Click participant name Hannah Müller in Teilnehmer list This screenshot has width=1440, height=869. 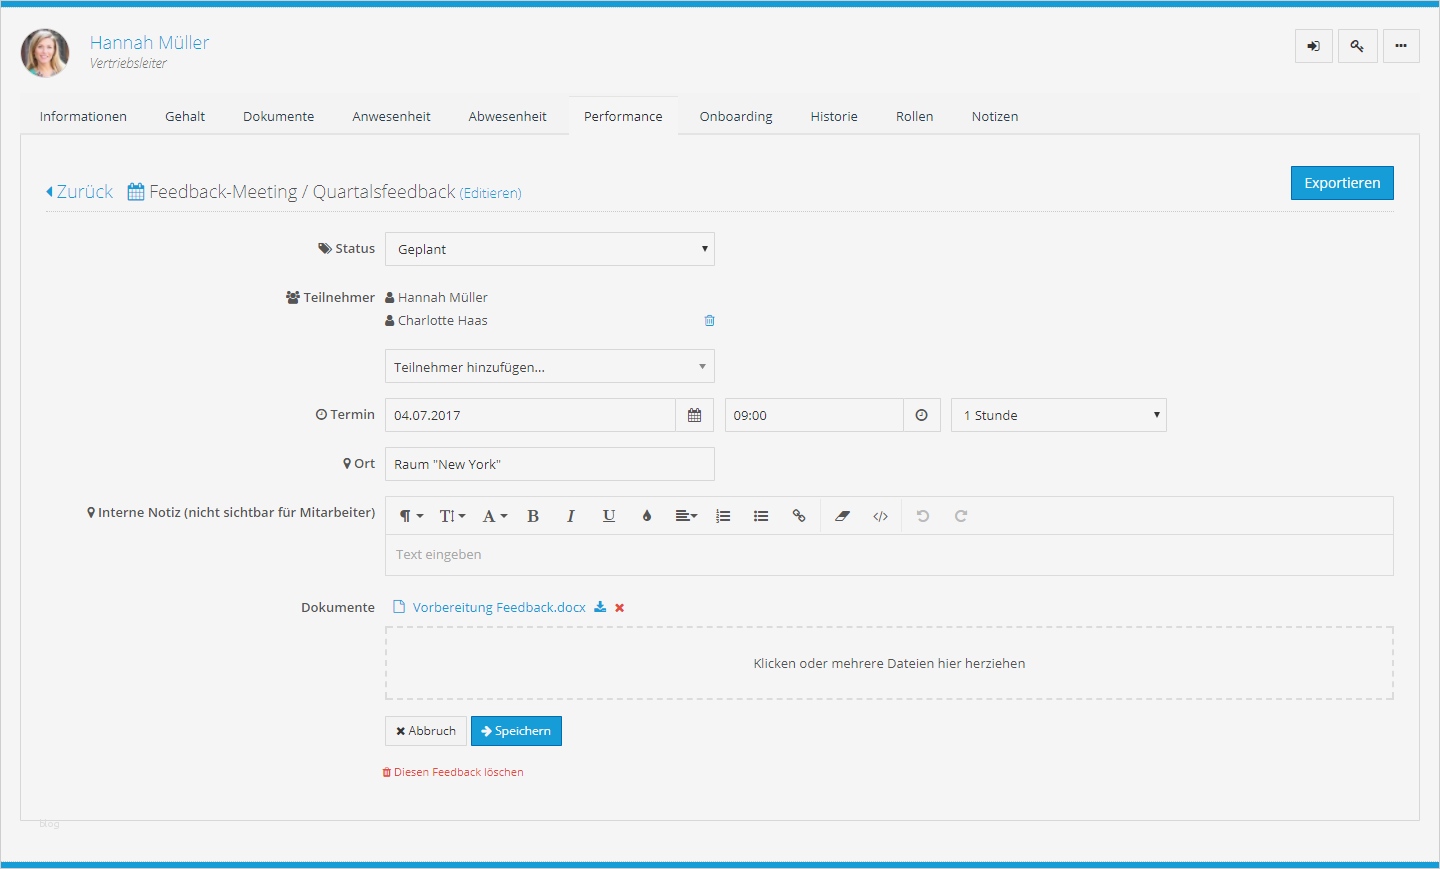(443, 298)
